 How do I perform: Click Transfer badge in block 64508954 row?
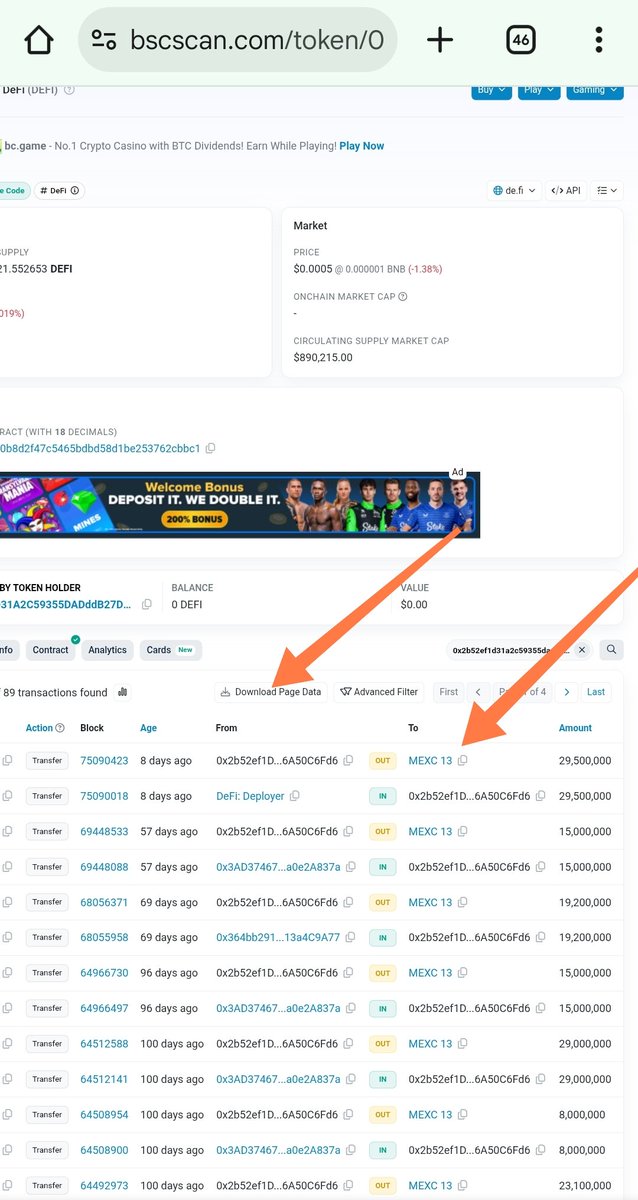click(x=47, y=1114)
